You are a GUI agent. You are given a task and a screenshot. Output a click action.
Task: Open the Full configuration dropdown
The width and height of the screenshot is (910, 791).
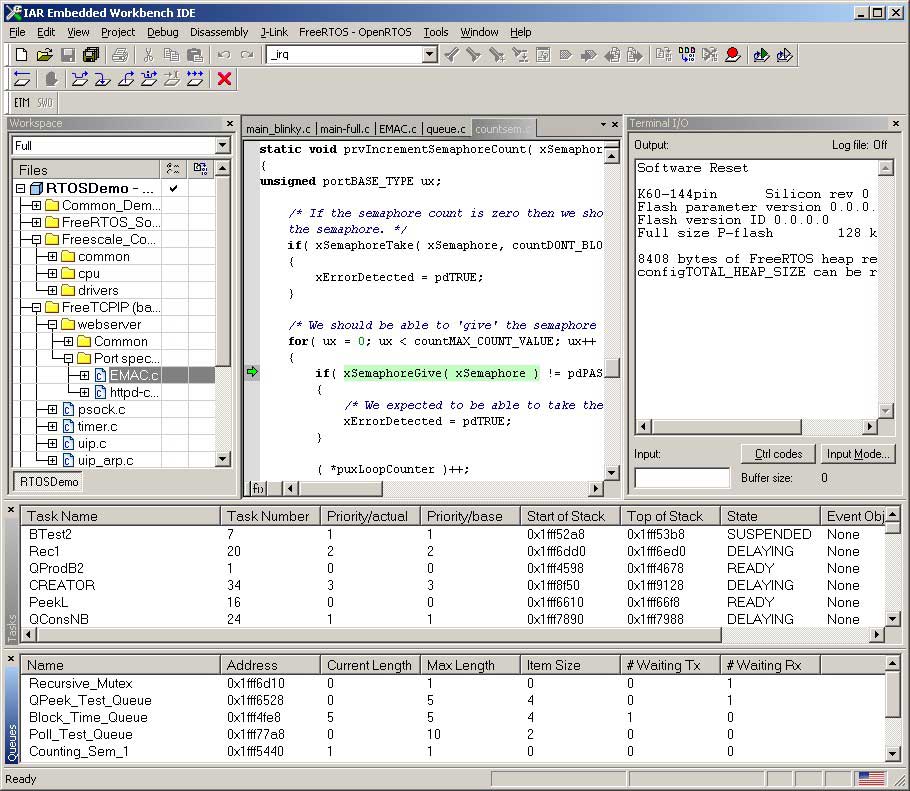coord(222,145)
